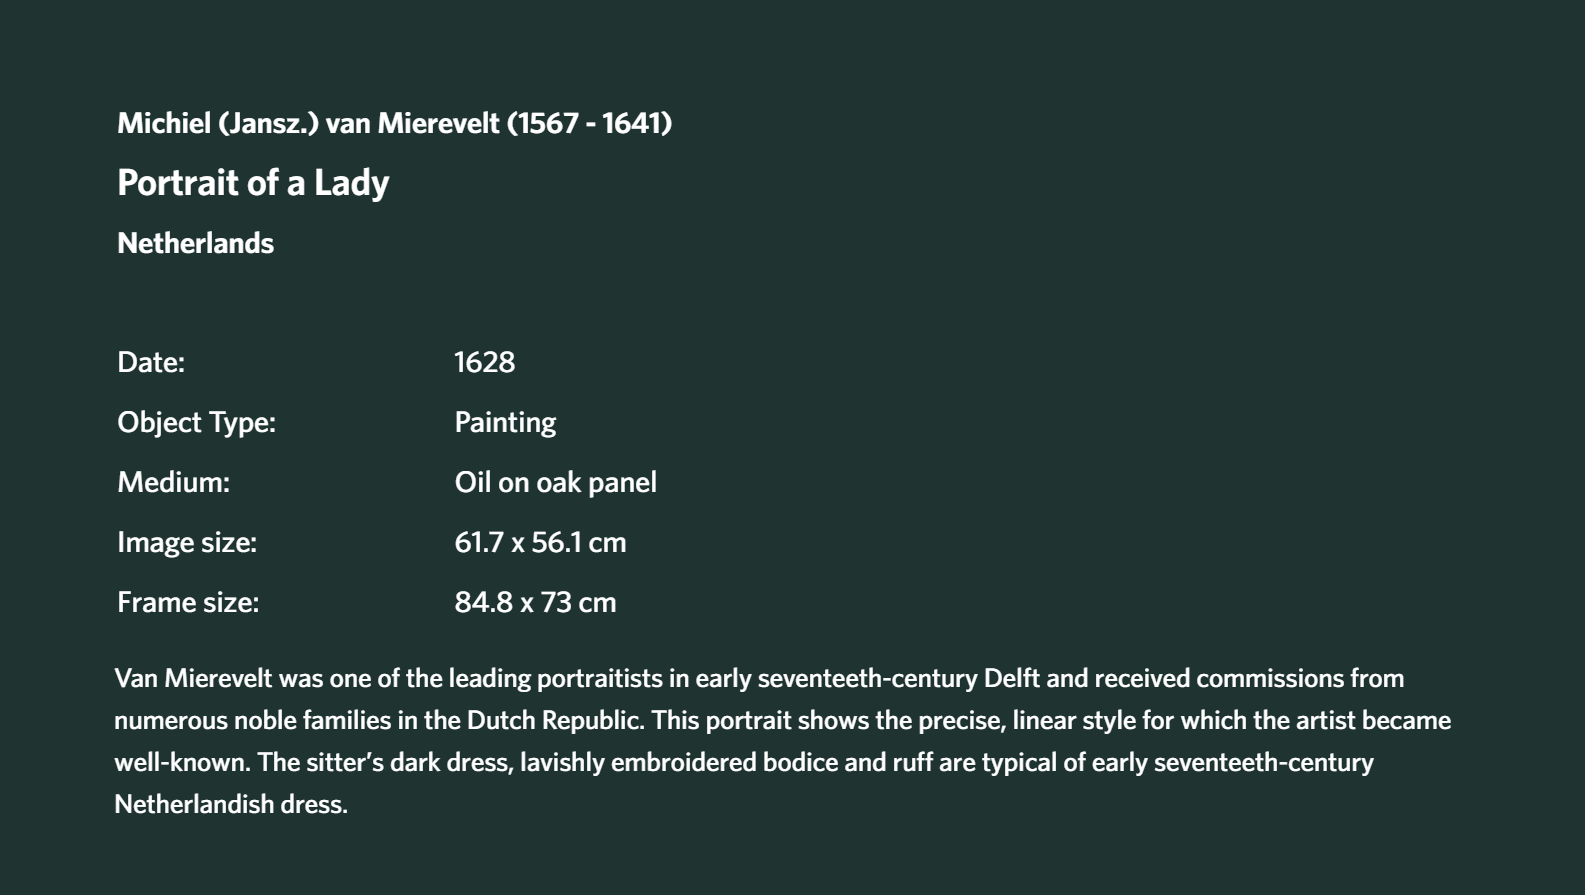Click the Dutch Republic phrase in the description
This screenshot has height=895, width=1585.
(553, 720)
